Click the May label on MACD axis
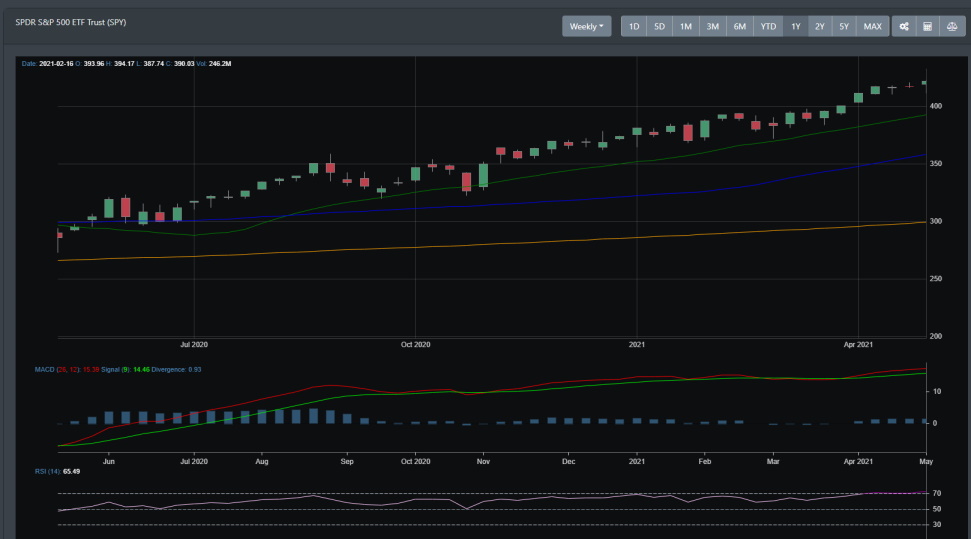Screen dimensions: 971x539 point(926,462)
